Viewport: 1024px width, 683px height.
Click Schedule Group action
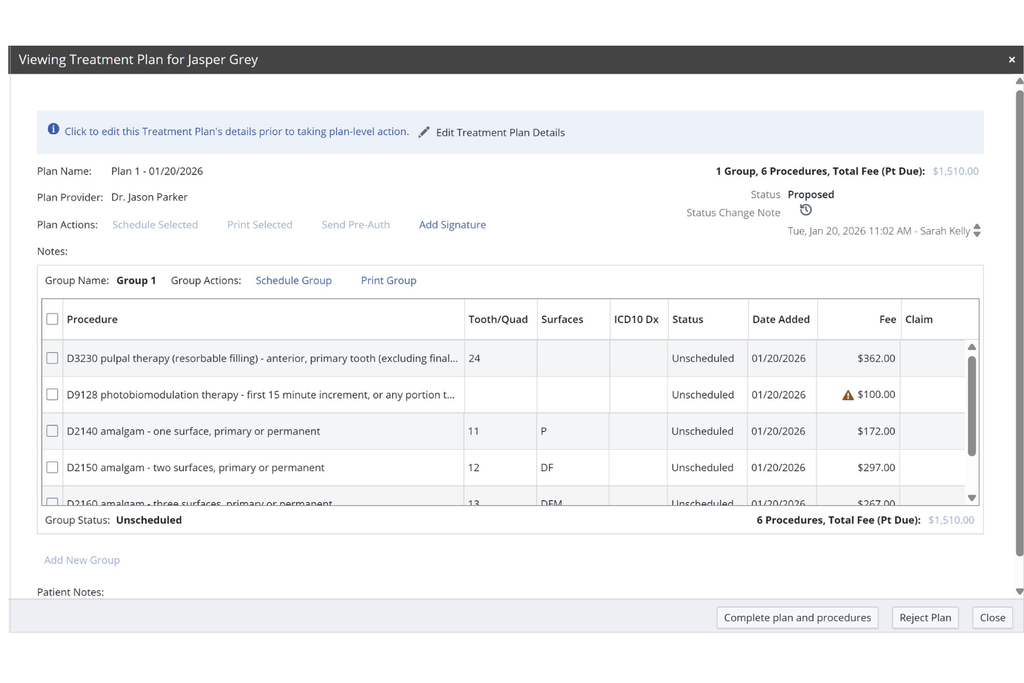293,280
